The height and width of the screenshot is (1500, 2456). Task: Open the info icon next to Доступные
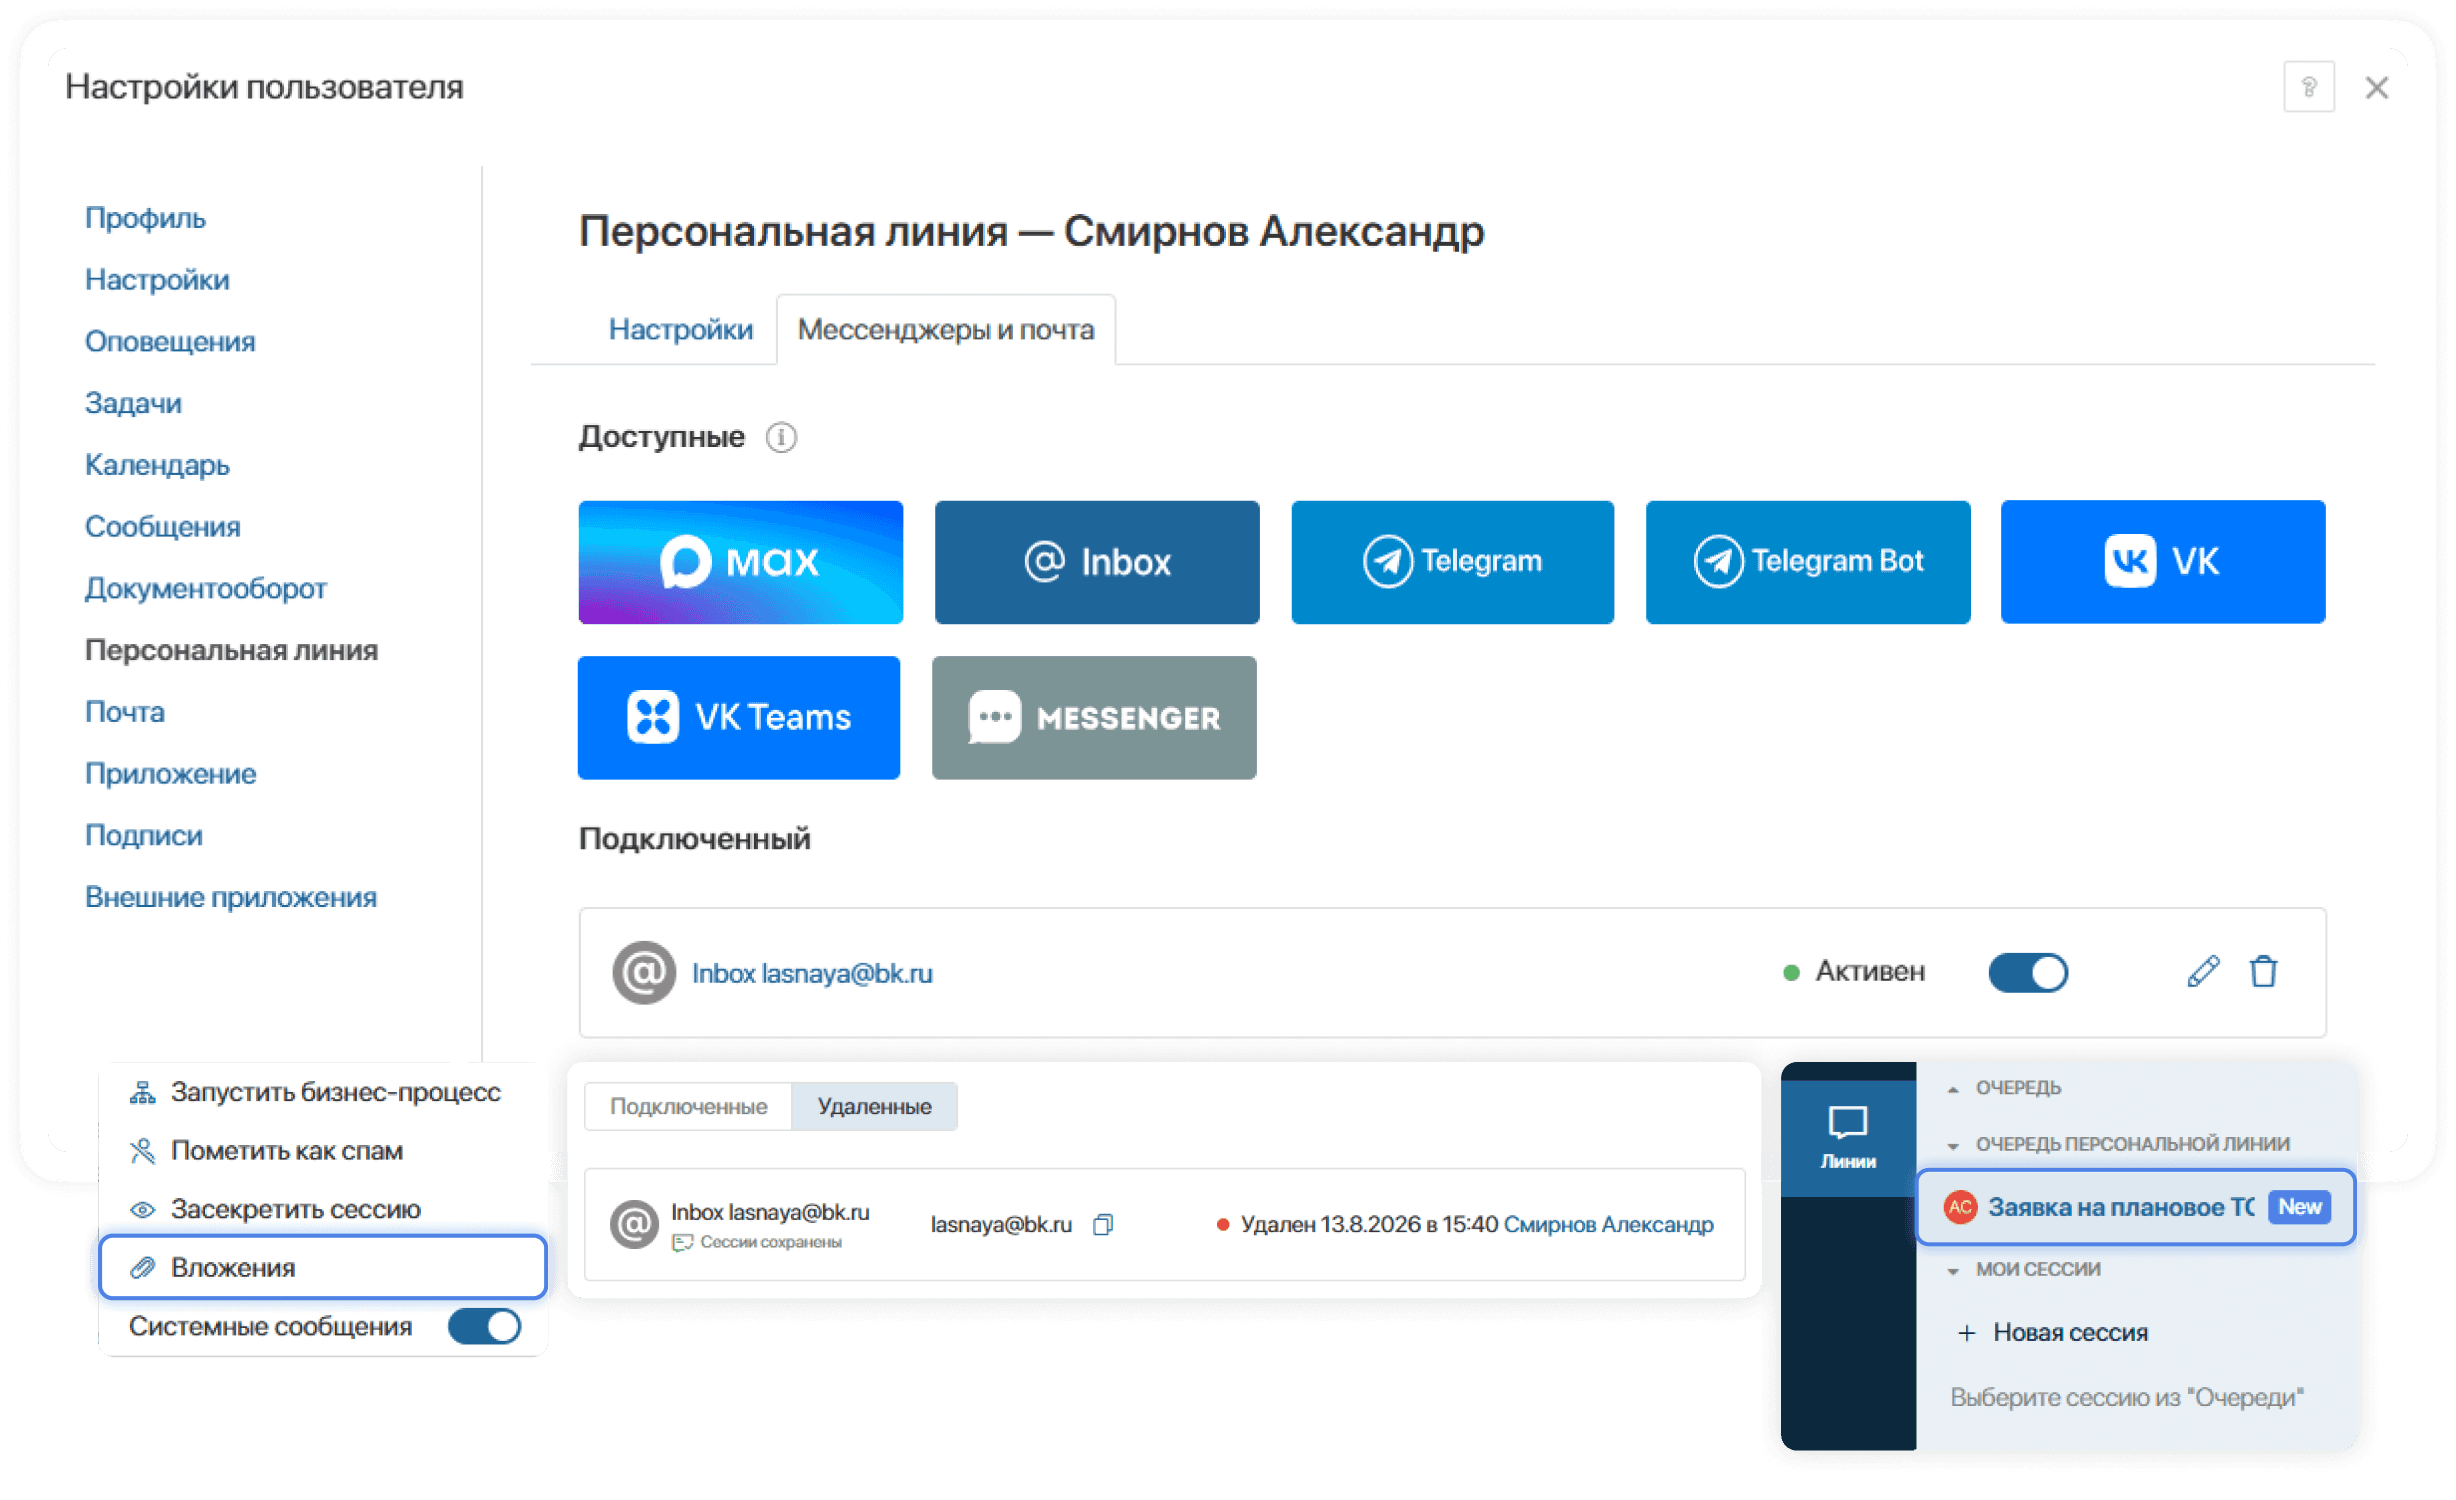781,437
